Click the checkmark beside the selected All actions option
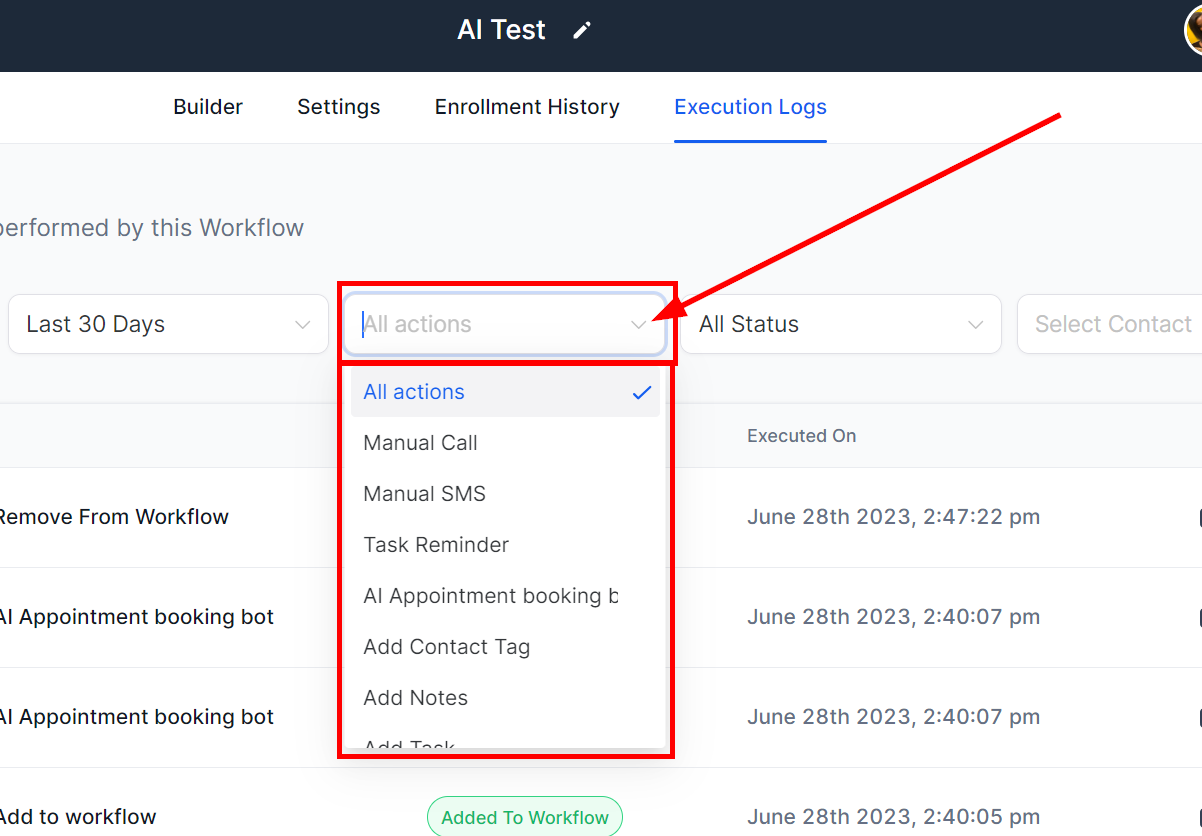The height and width of the screenshot is (836, 1202). pos(641,392)
